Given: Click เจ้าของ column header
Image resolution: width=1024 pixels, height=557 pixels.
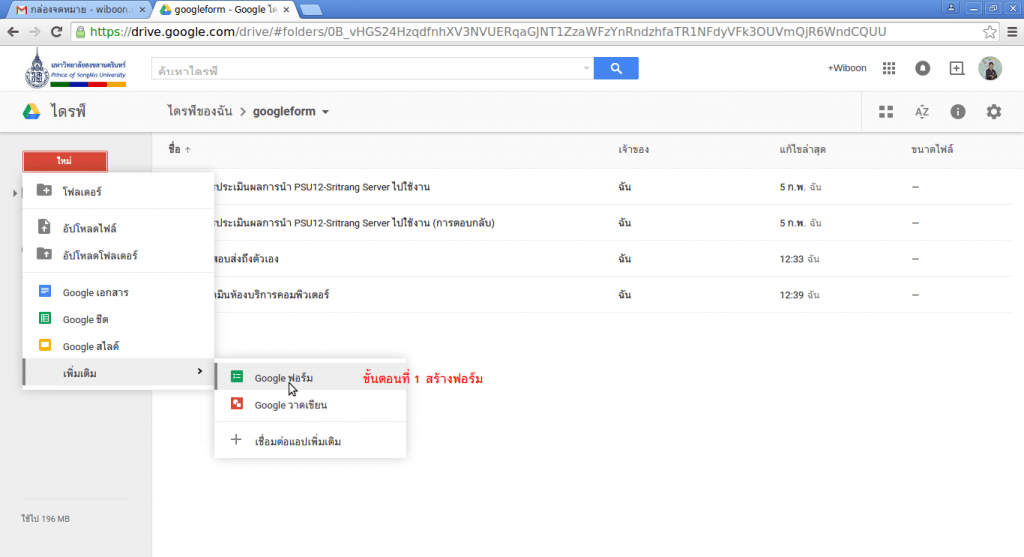Looking at the screenshot, I should [633, 150].
